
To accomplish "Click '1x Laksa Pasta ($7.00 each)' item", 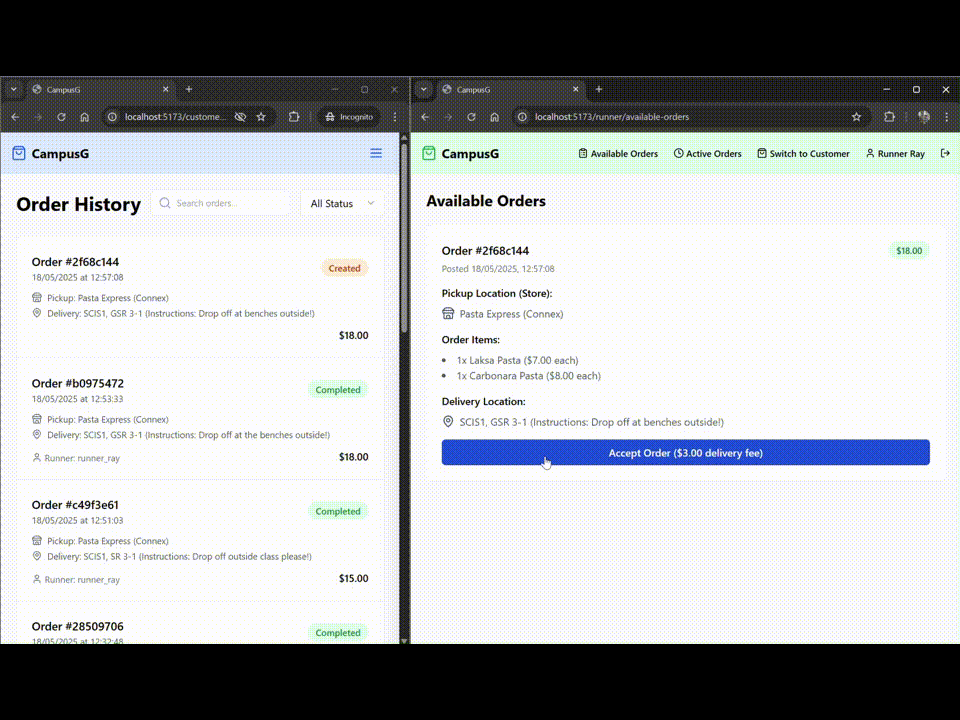I will point(517,360).
